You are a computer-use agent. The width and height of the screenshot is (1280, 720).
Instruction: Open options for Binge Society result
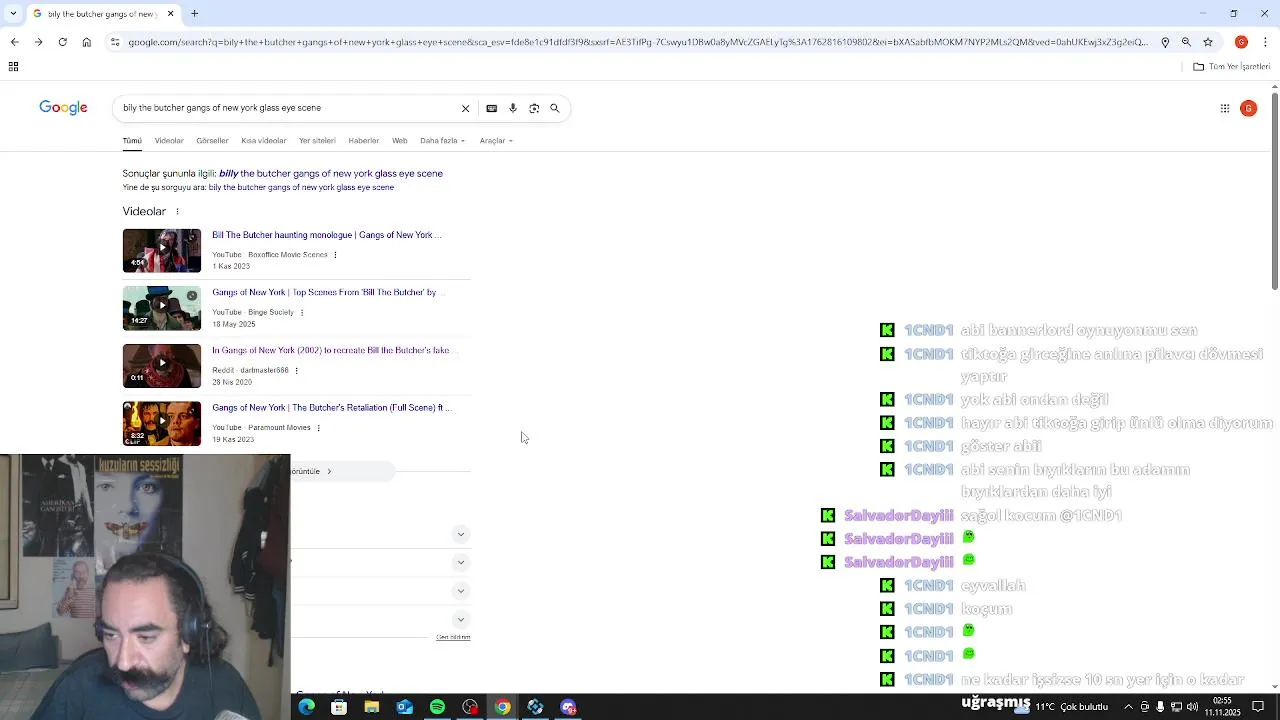point(301,312)
